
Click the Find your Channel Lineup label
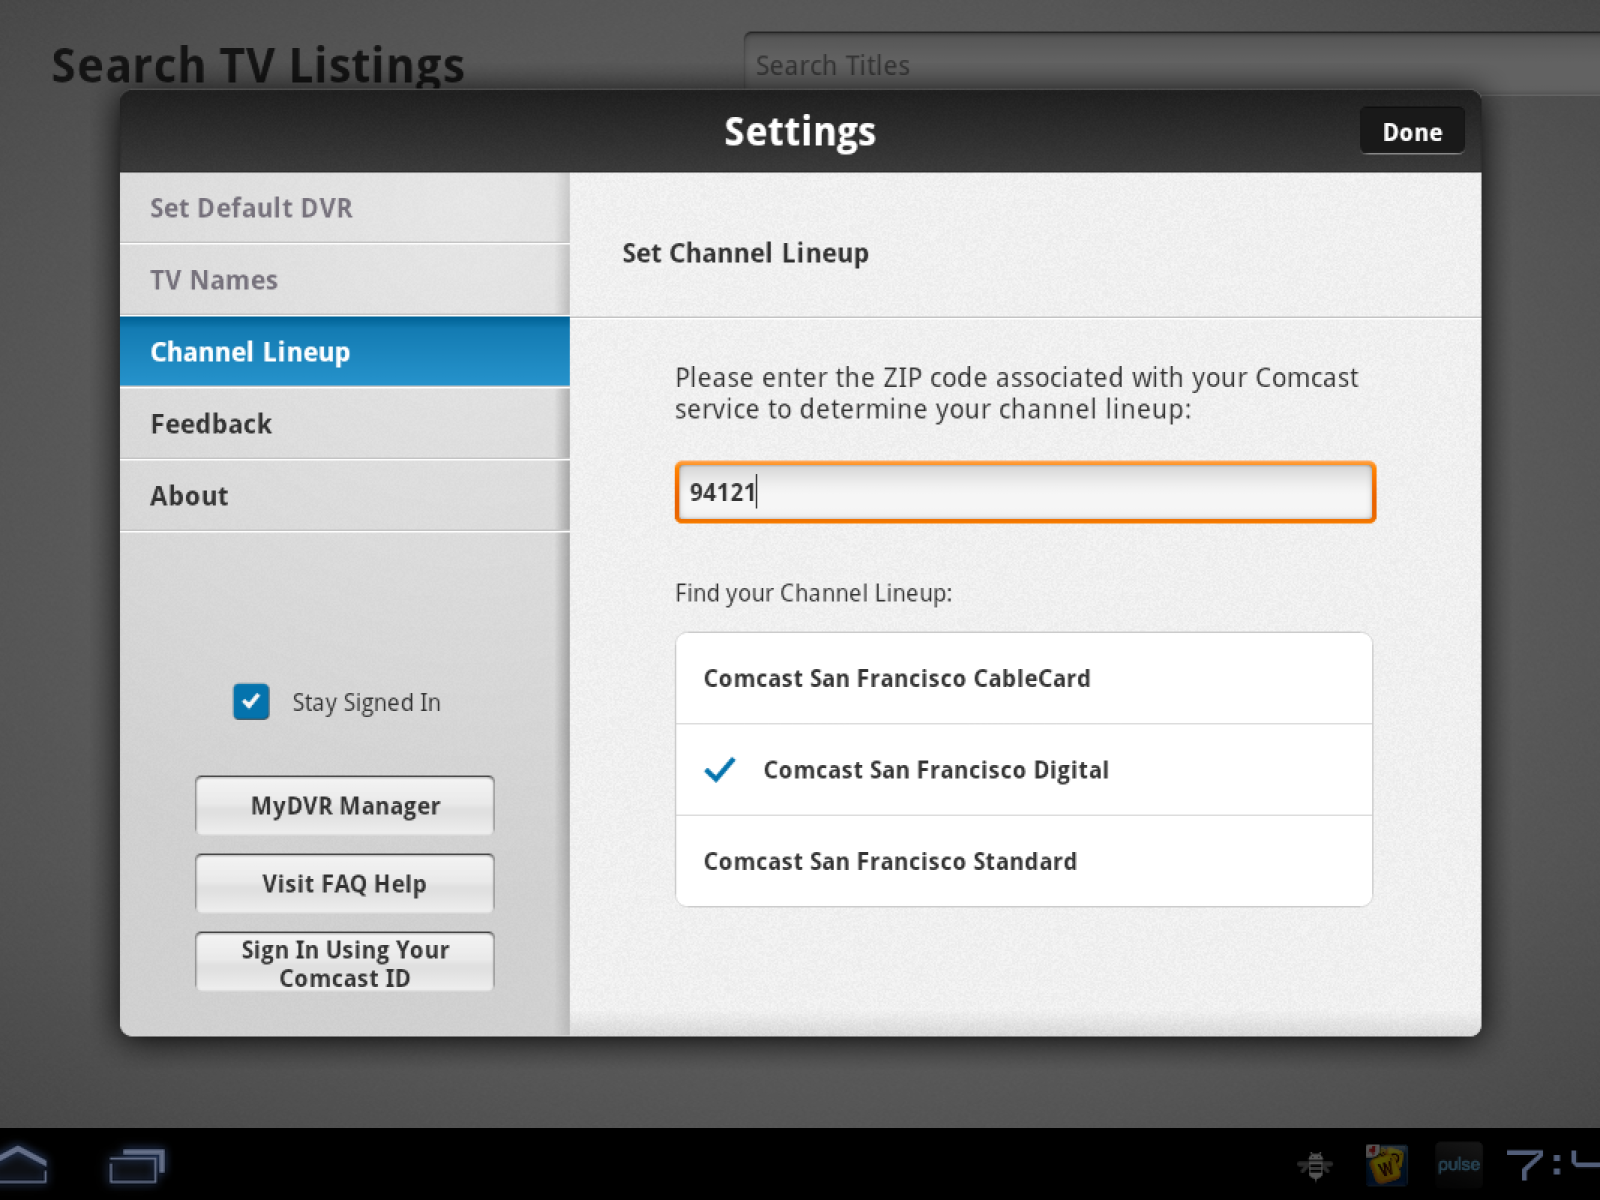tap(813, 593)
